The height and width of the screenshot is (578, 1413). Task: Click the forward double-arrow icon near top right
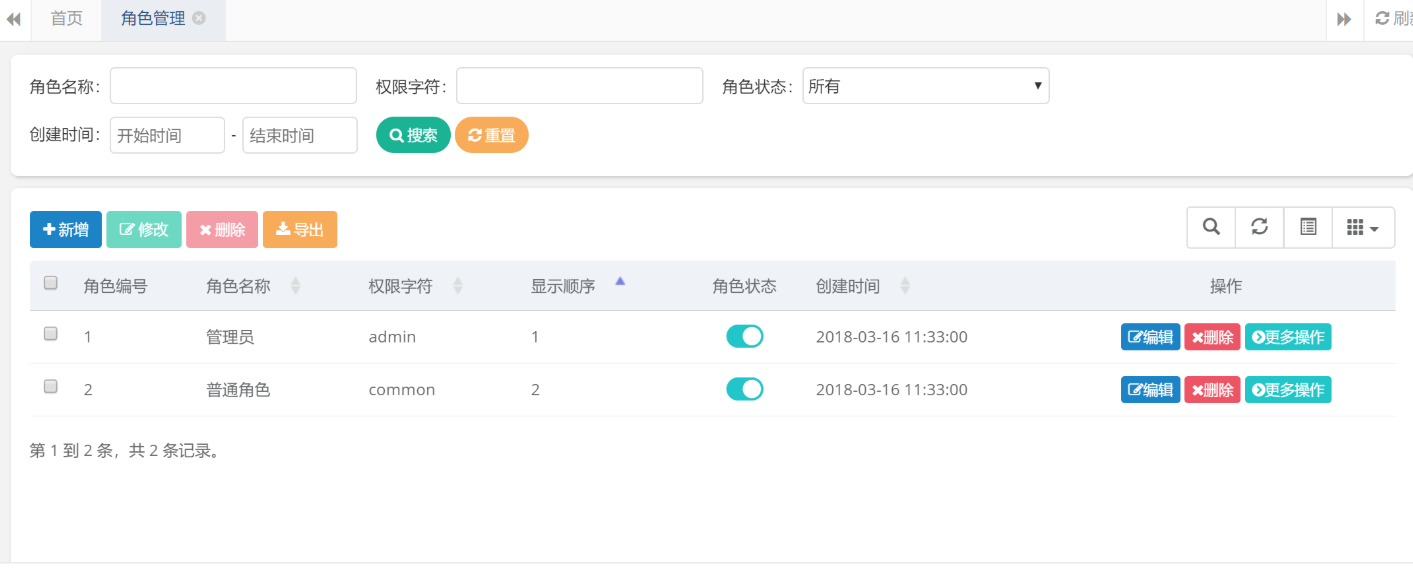pos(1344,18)
